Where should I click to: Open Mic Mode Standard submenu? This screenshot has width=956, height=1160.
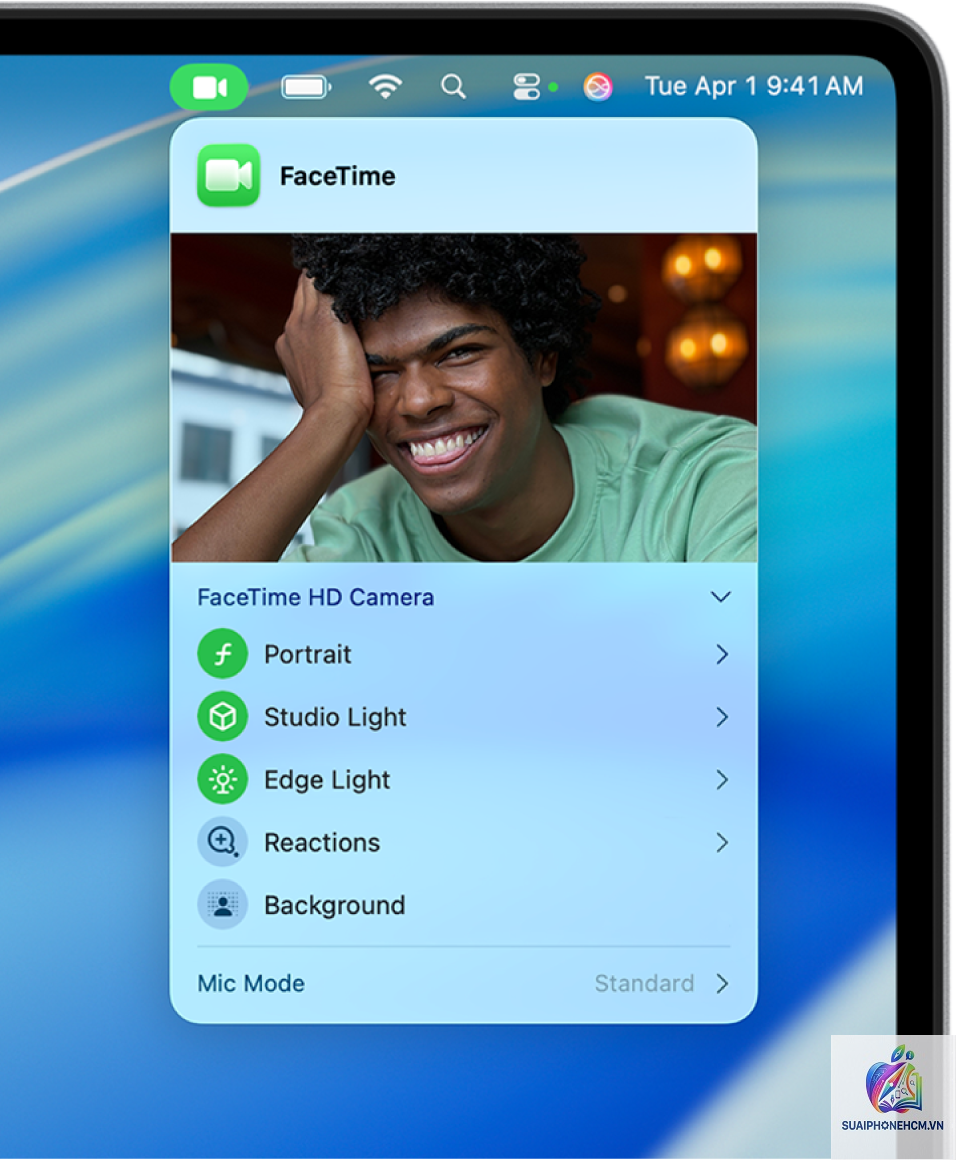tap(464, 983)
